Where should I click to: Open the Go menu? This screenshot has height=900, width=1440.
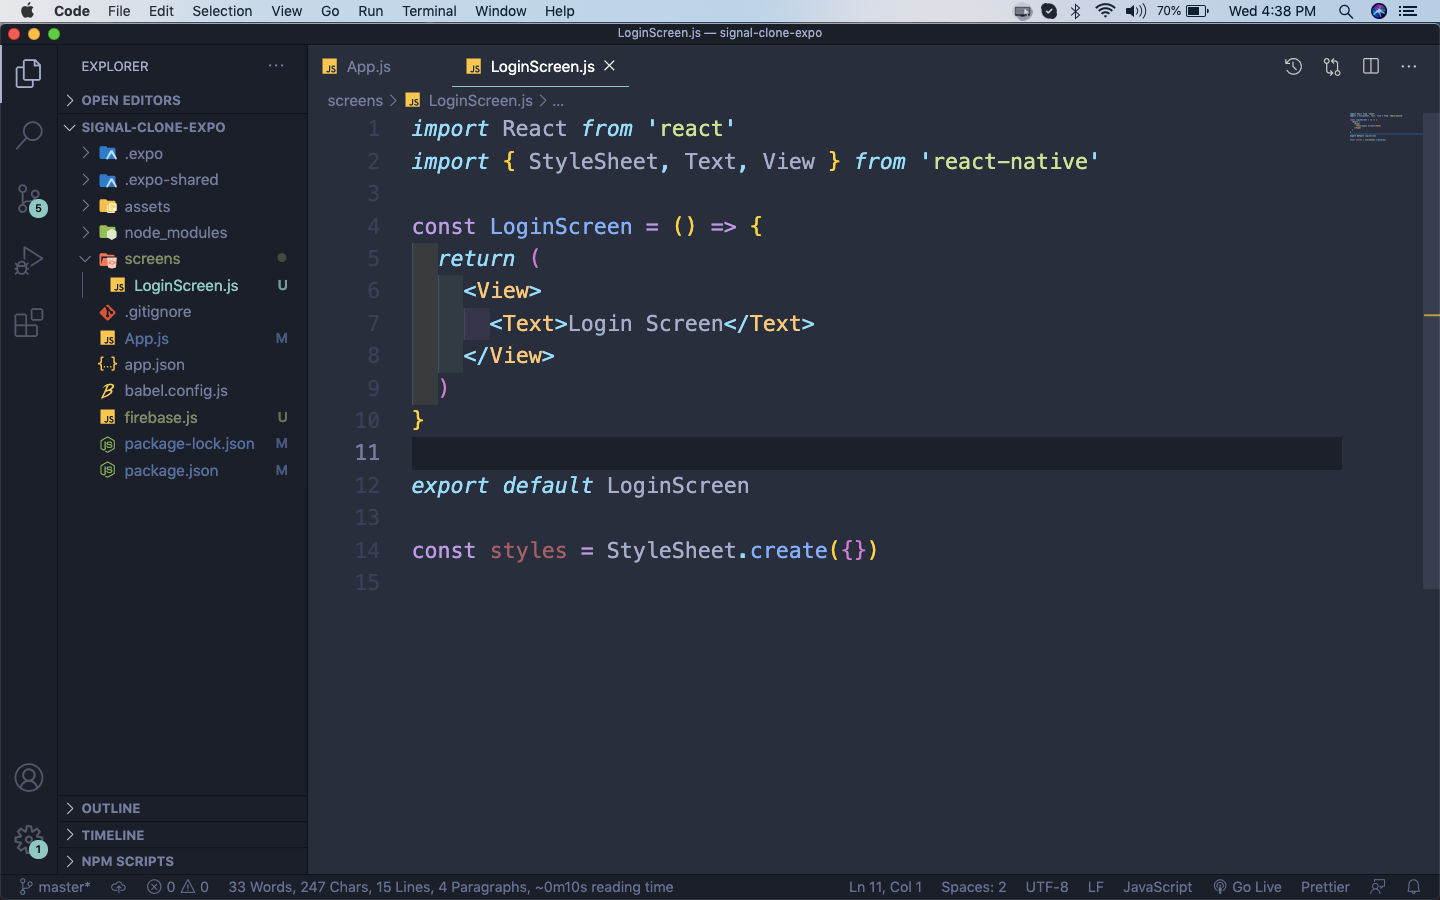coord(330,11)
